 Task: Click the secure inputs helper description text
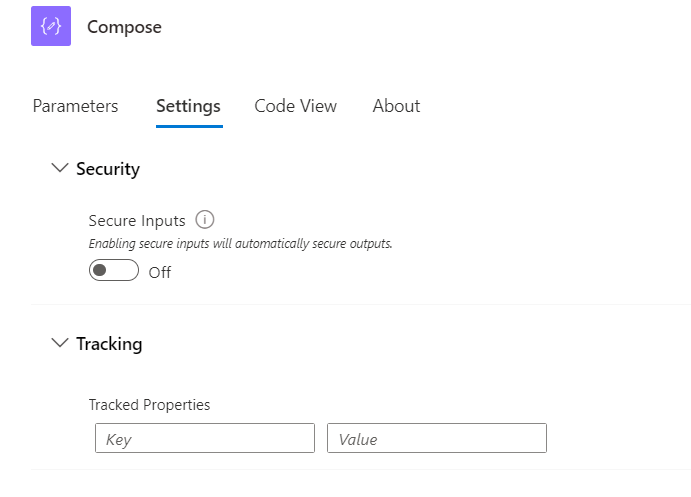click(x=240, y=243)
